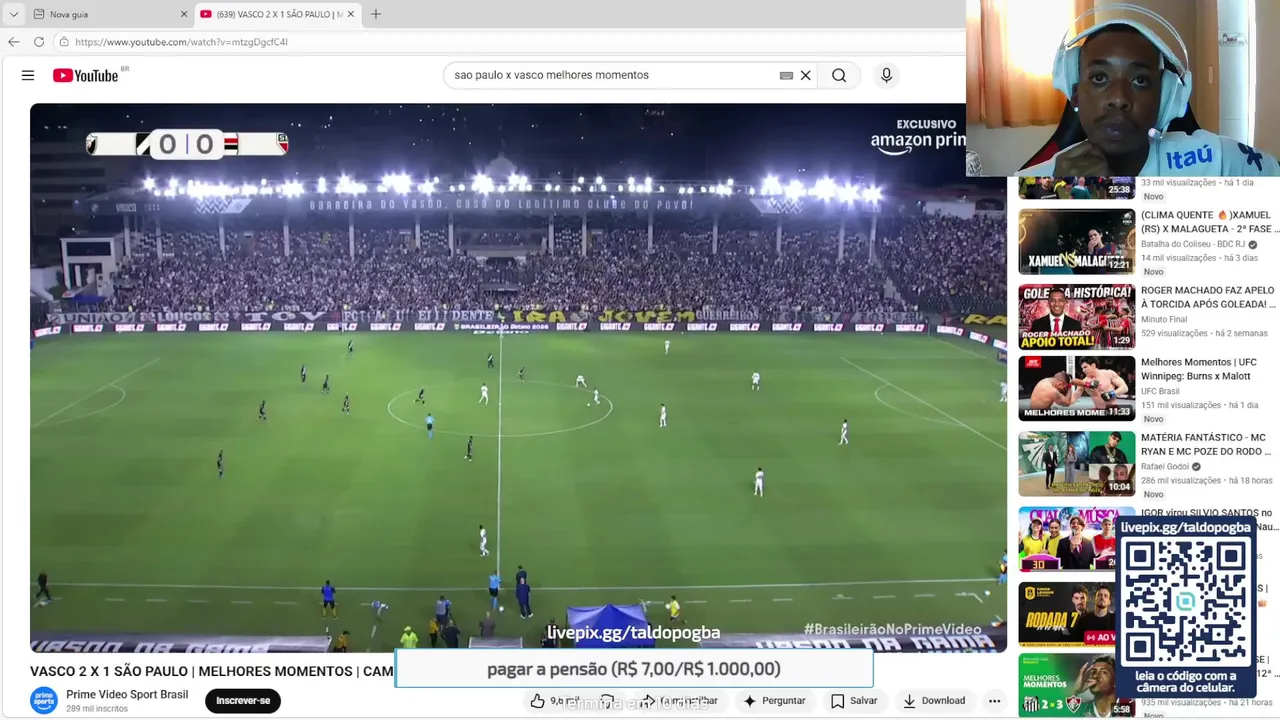
Task: Open the MATÉRIA FANTÁSTICO MC RYAN thumbnail
Action: (1077, 463)
